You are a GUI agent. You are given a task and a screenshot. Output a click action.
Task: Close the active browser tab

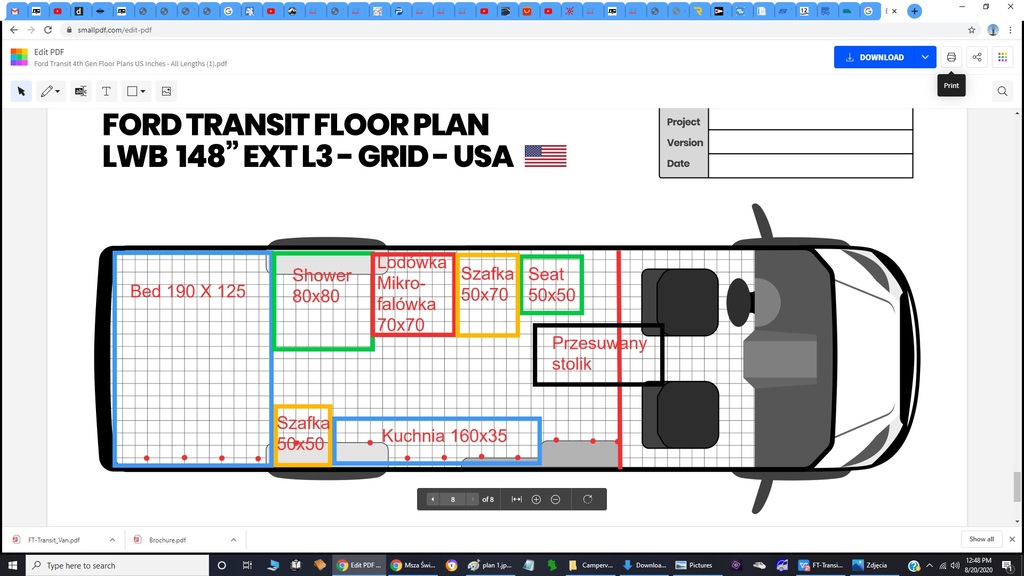pyautogui.click(x=895, y=11)
